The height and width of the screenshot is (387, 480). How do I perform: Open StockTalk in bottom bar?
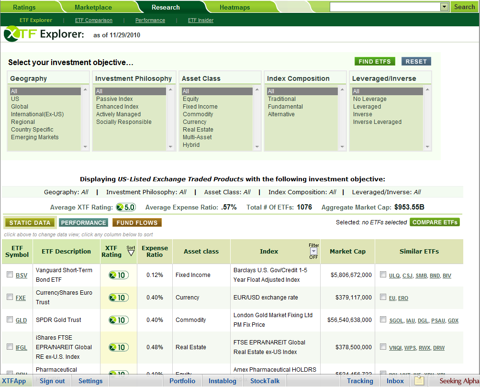(265, 381)
